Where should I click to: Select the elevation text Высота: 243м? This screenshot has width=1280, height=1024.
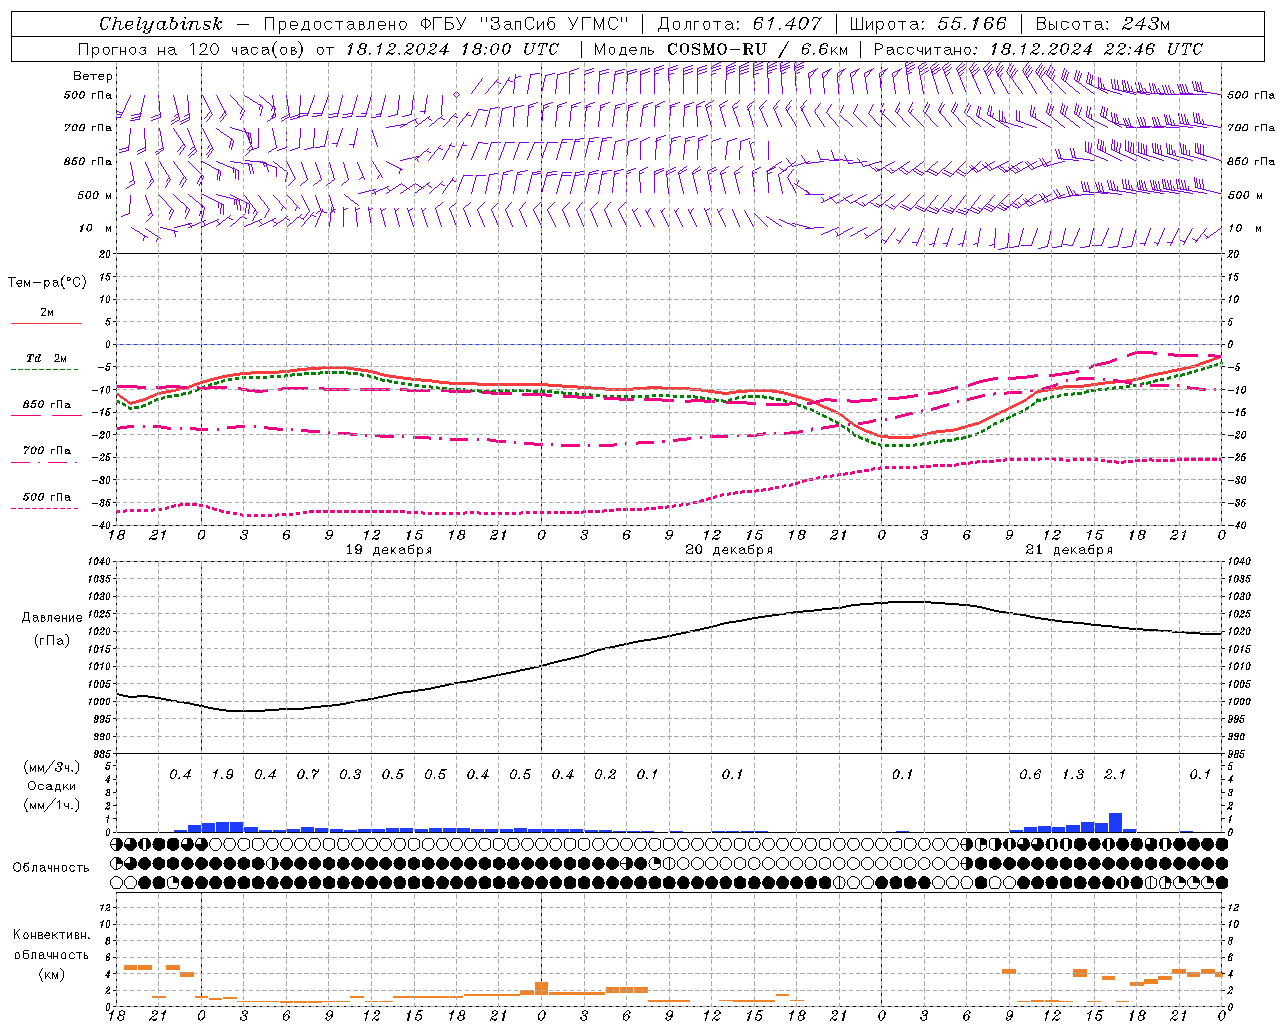click(1102, 24)
